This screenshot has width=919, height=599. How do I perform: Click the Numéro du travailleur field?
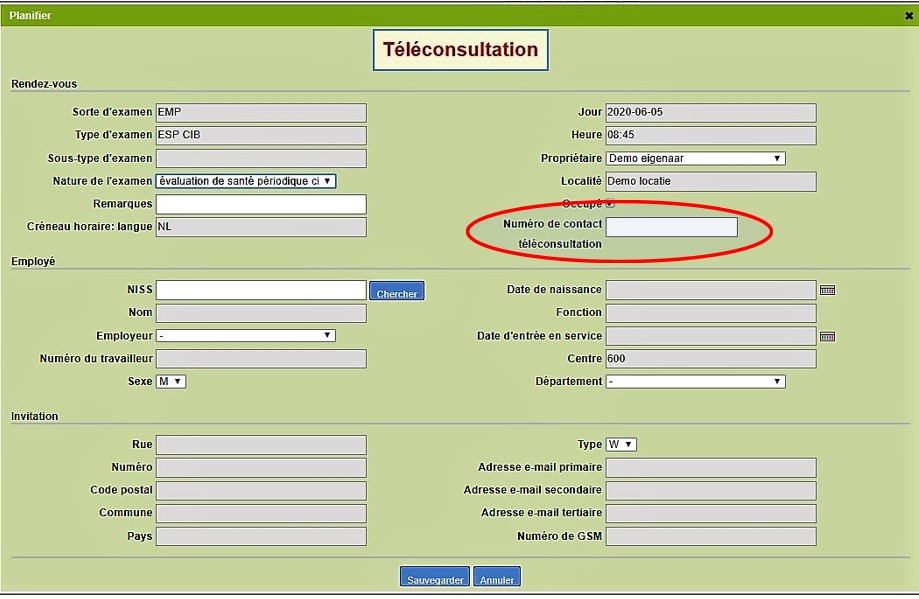coord(261,359)
